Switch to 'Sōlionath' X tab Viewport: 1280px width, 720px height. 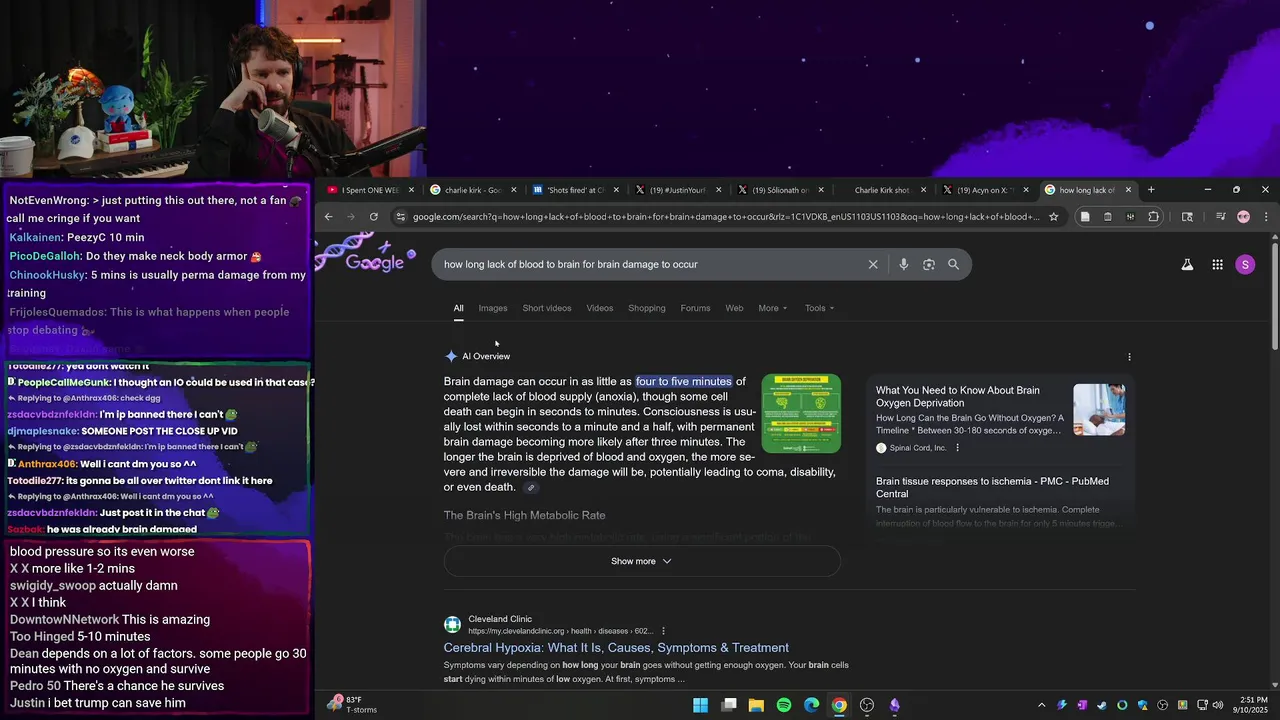[x=780, y=190]
